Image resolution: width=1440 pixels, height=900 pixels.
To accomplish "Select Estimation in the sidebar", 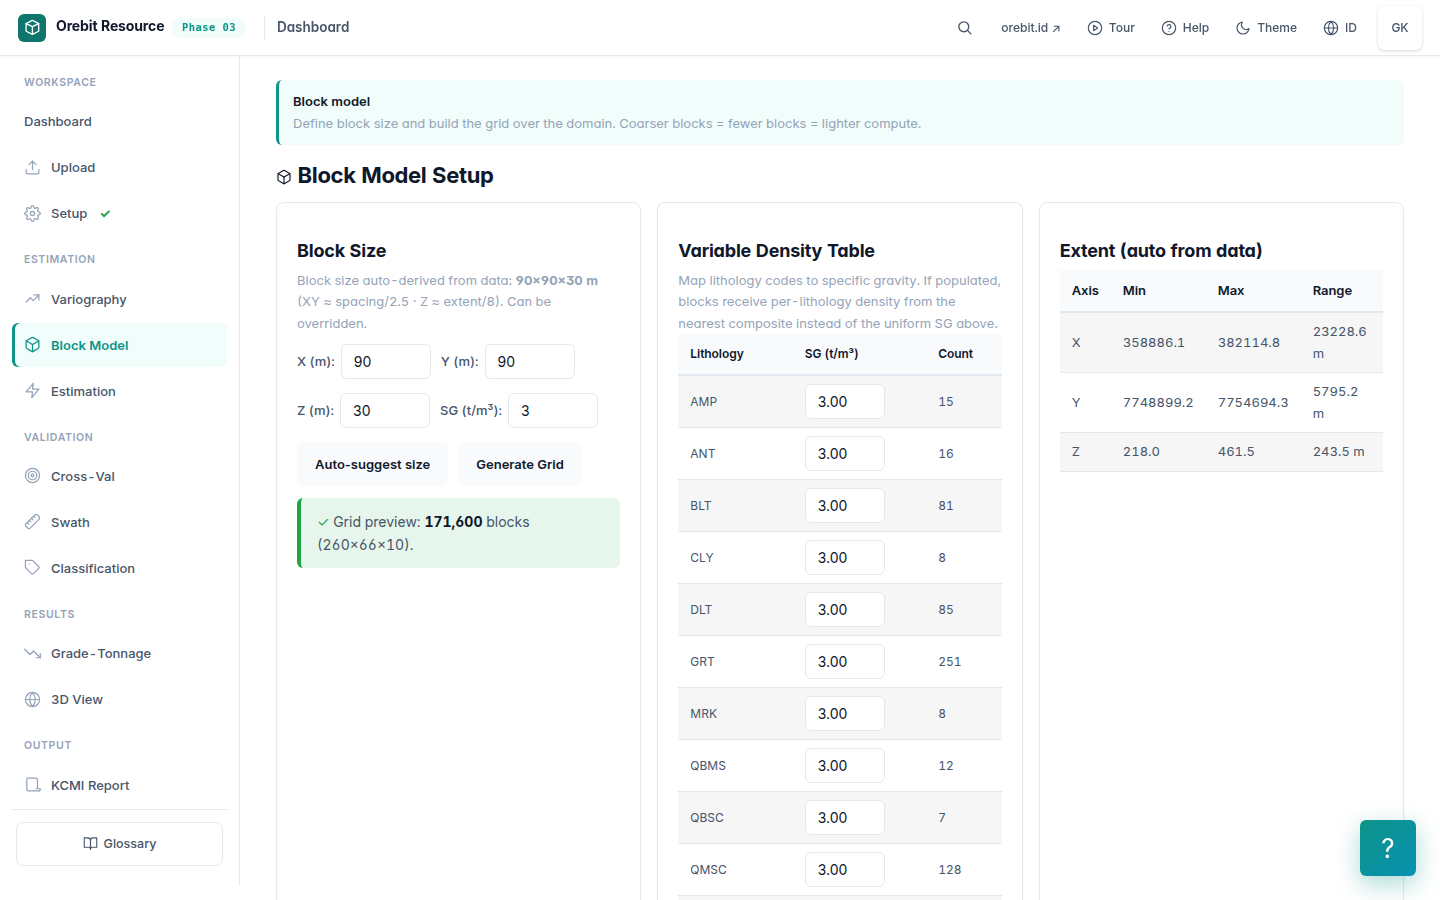I will pos(119,392).
